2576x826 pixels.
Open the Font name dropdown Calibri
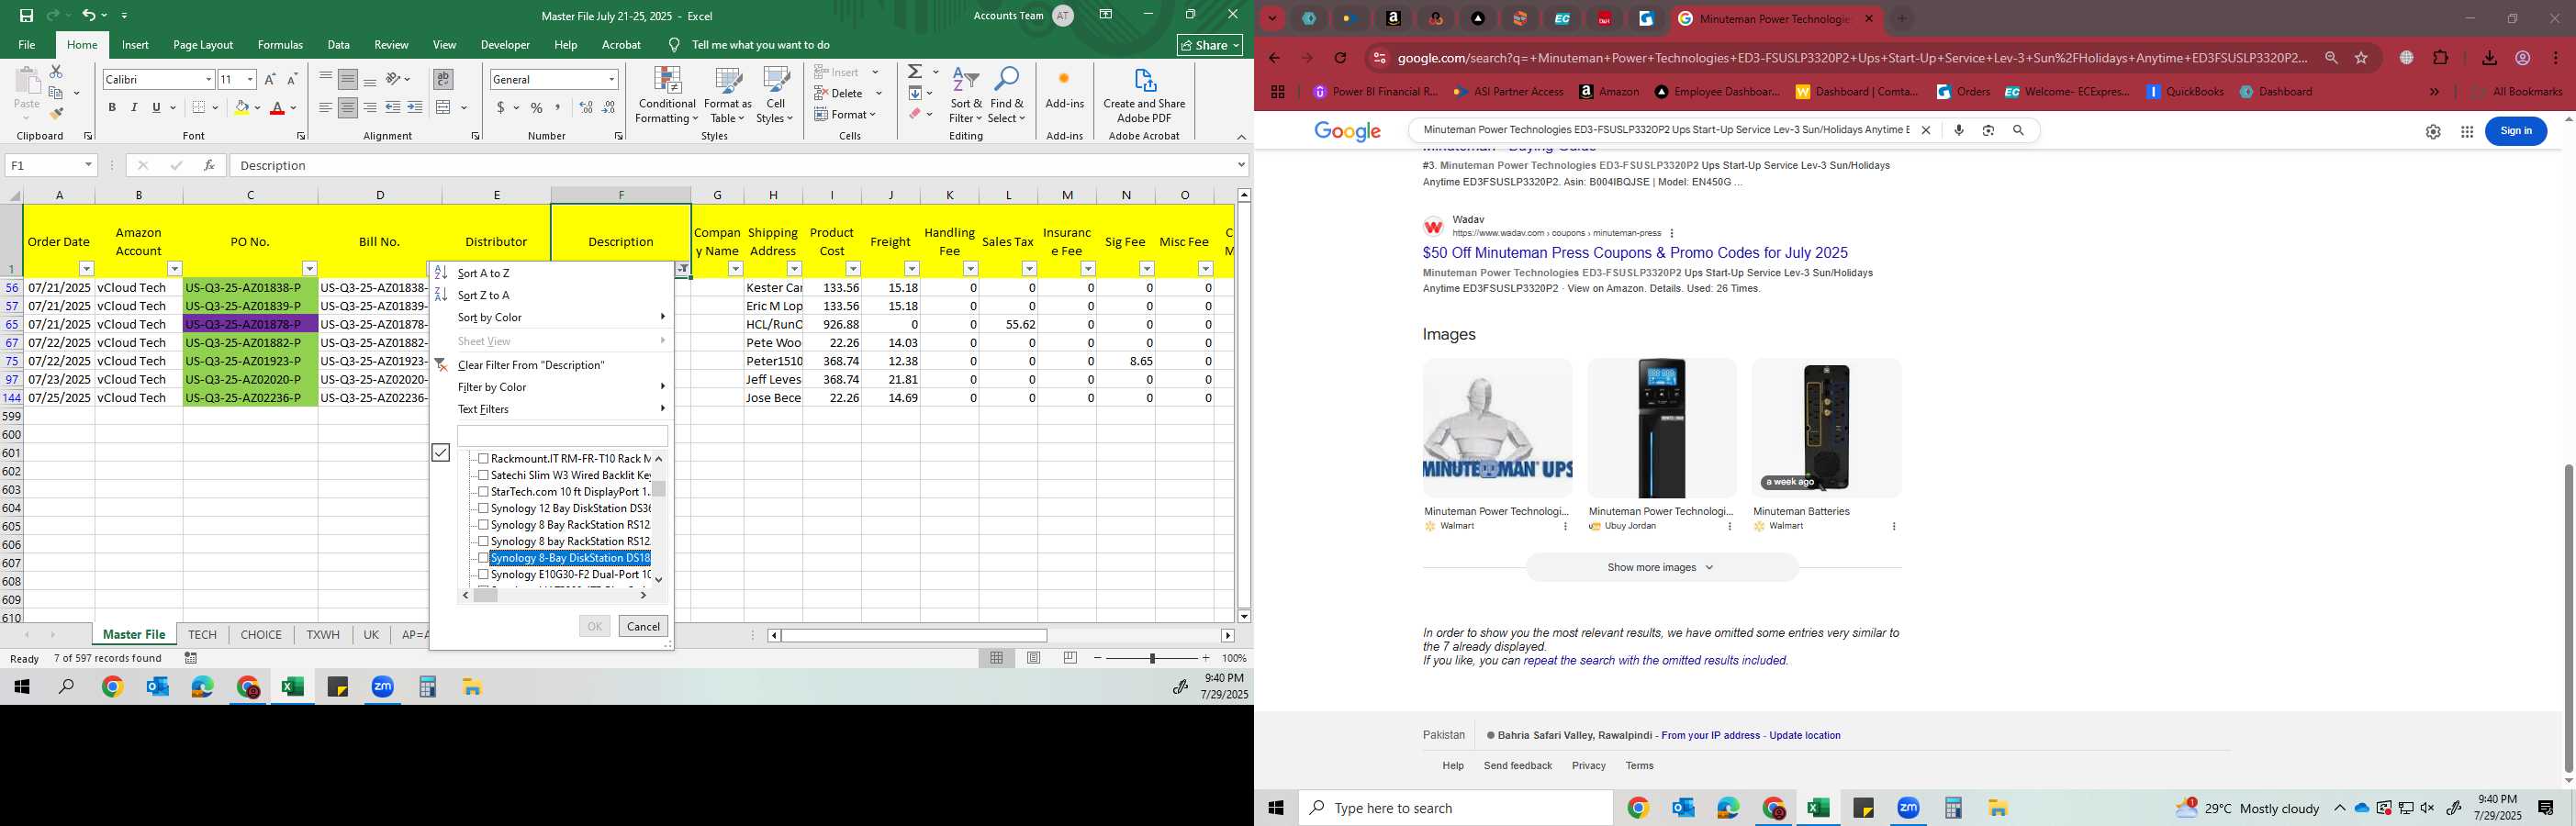point(208,79)
